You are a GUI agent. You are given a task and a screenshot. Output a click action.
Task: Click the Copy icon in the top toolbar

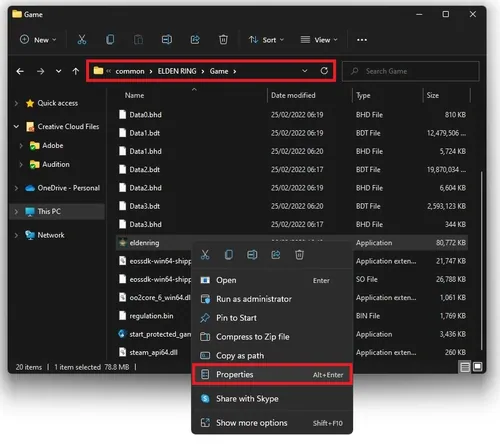pyautogui.click(x=110, y=40)
